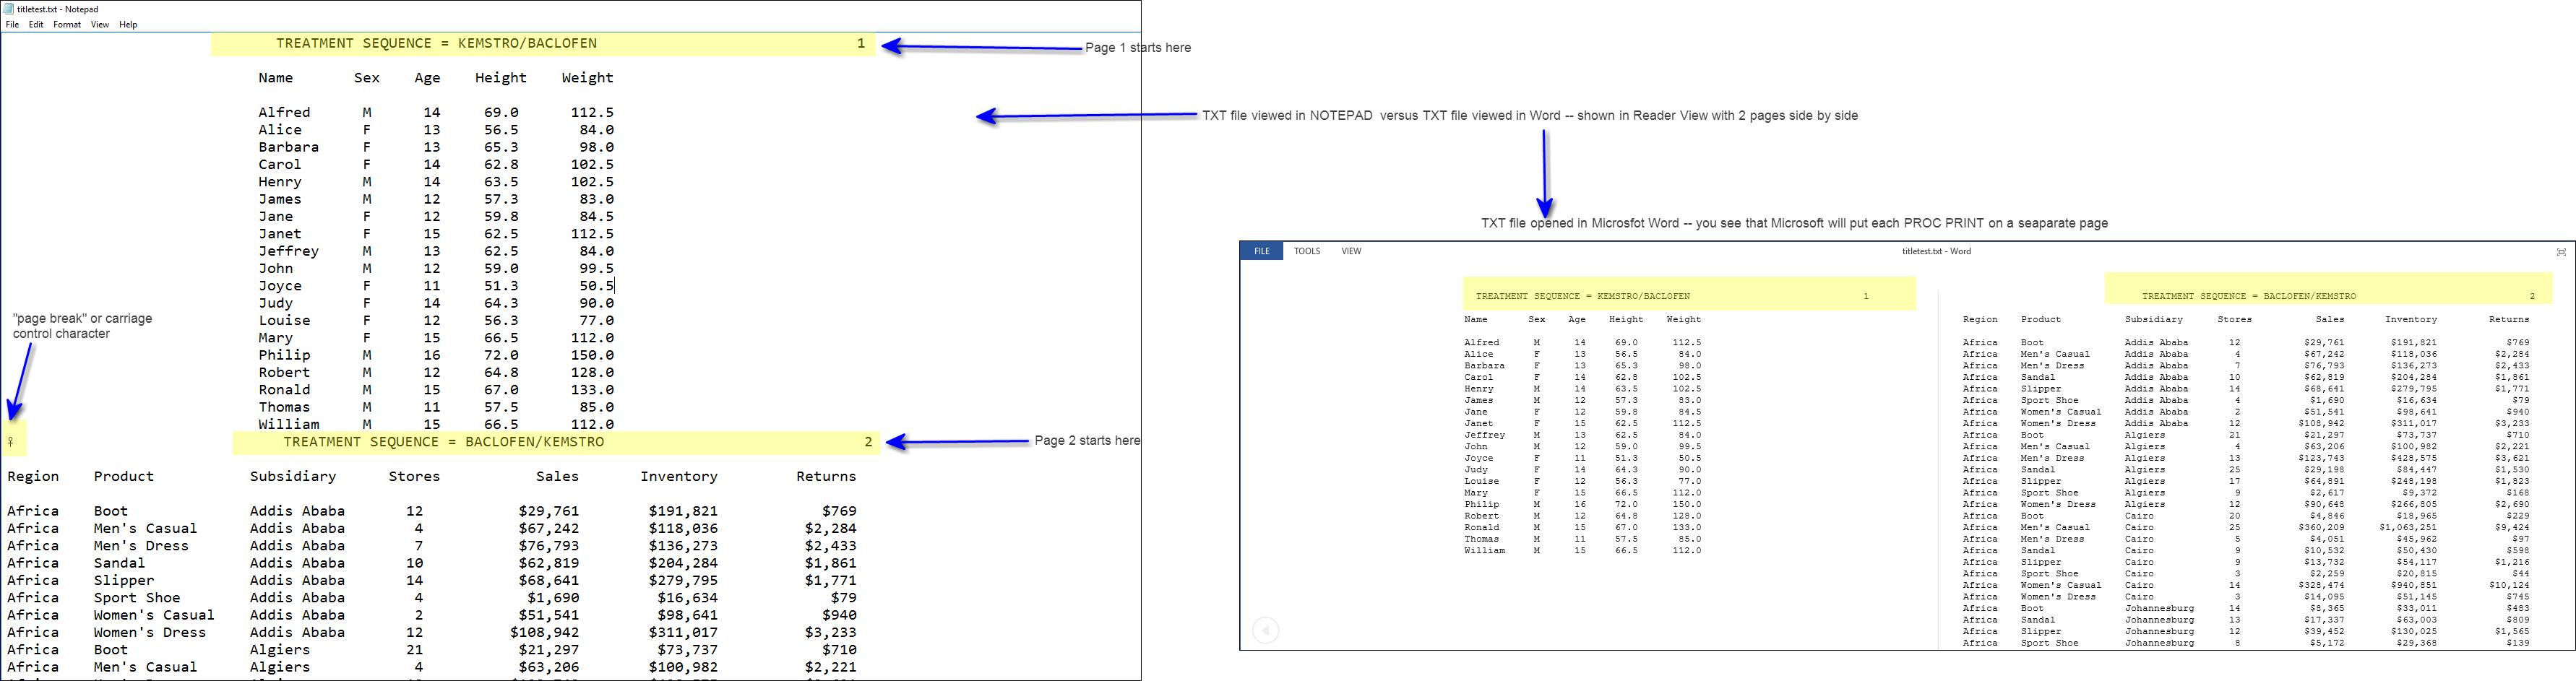Click the 'Returns' header in Notepad

[x=826, y=477]
